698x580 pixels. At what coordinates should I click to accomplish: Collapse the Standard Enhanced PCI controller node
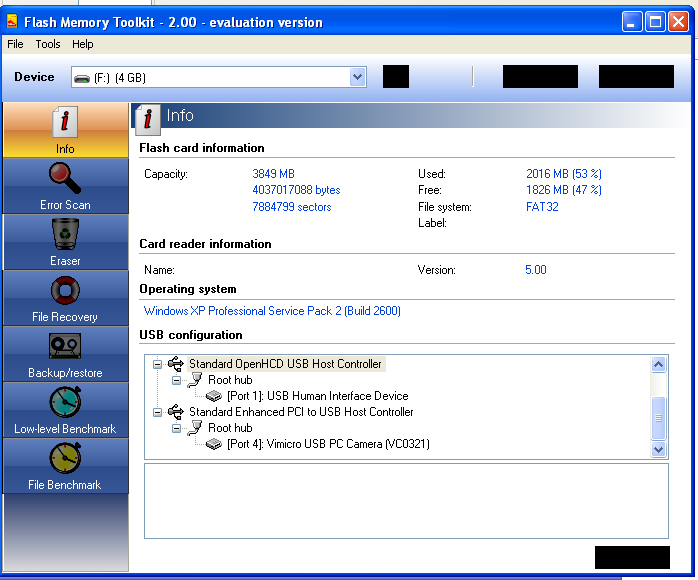(x=157, y=412)
